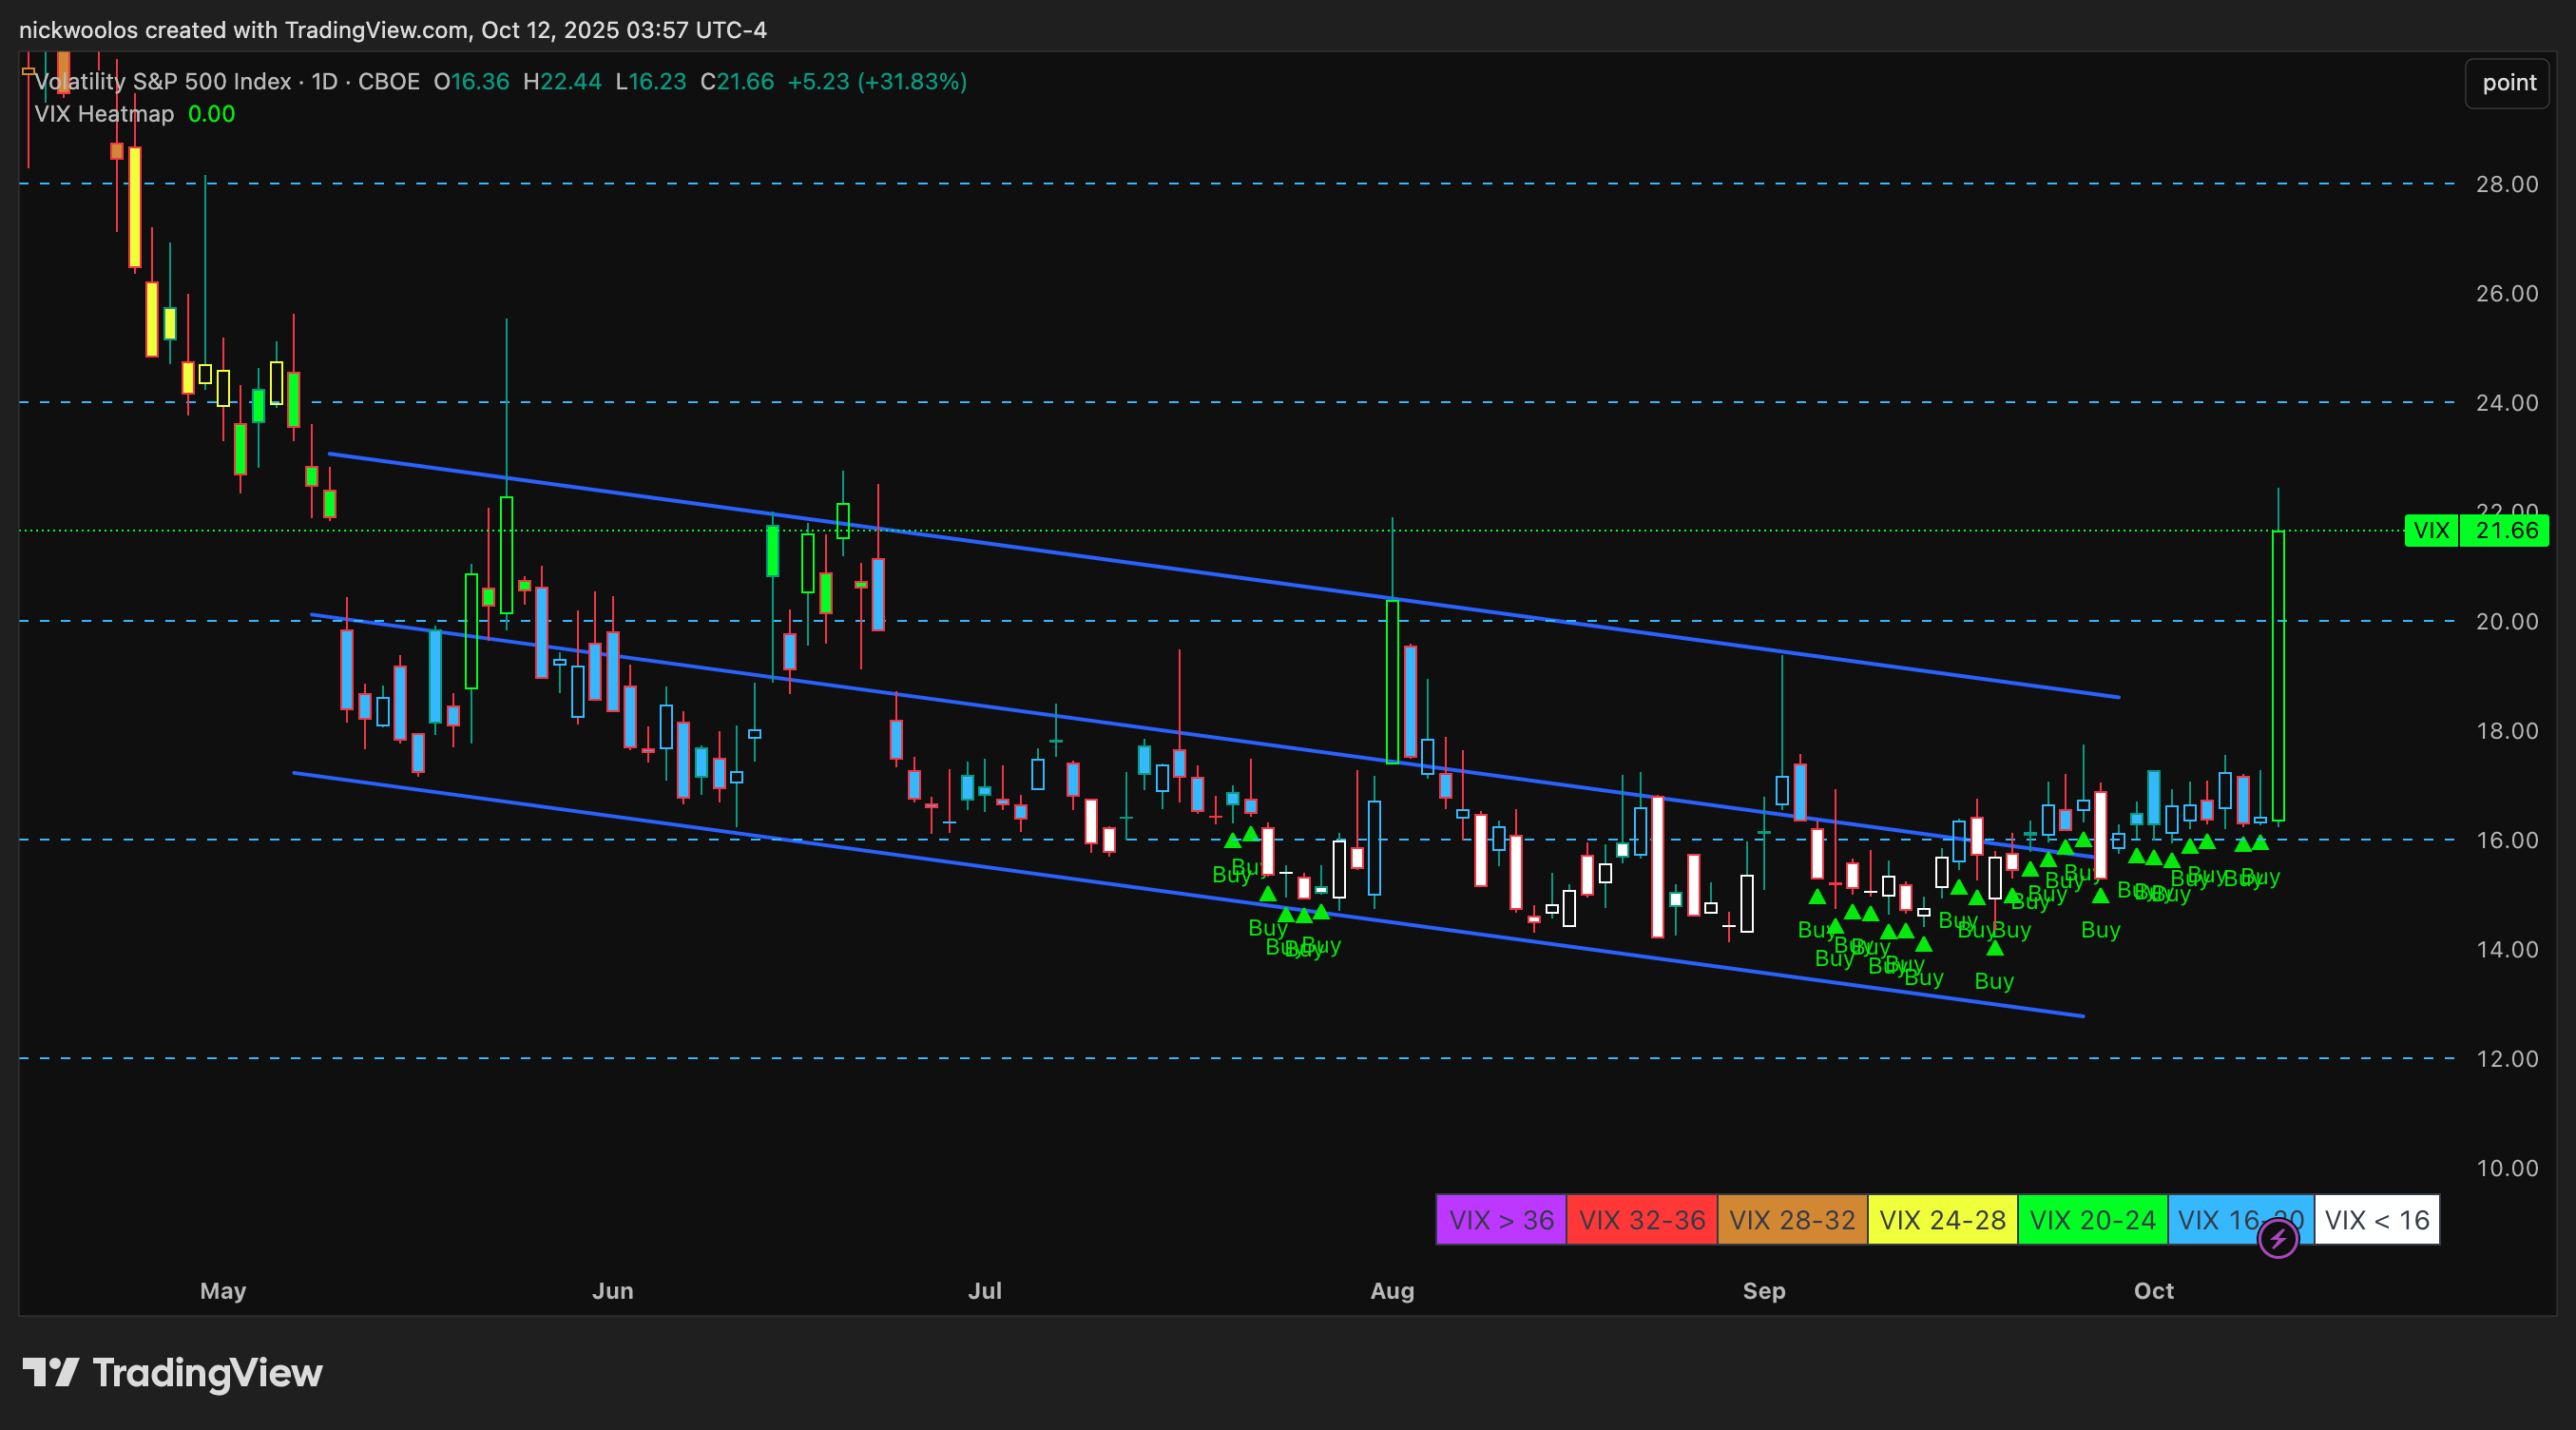
Task: Click the white VIX < 16 legend cell
Action: (2376, 1220)
